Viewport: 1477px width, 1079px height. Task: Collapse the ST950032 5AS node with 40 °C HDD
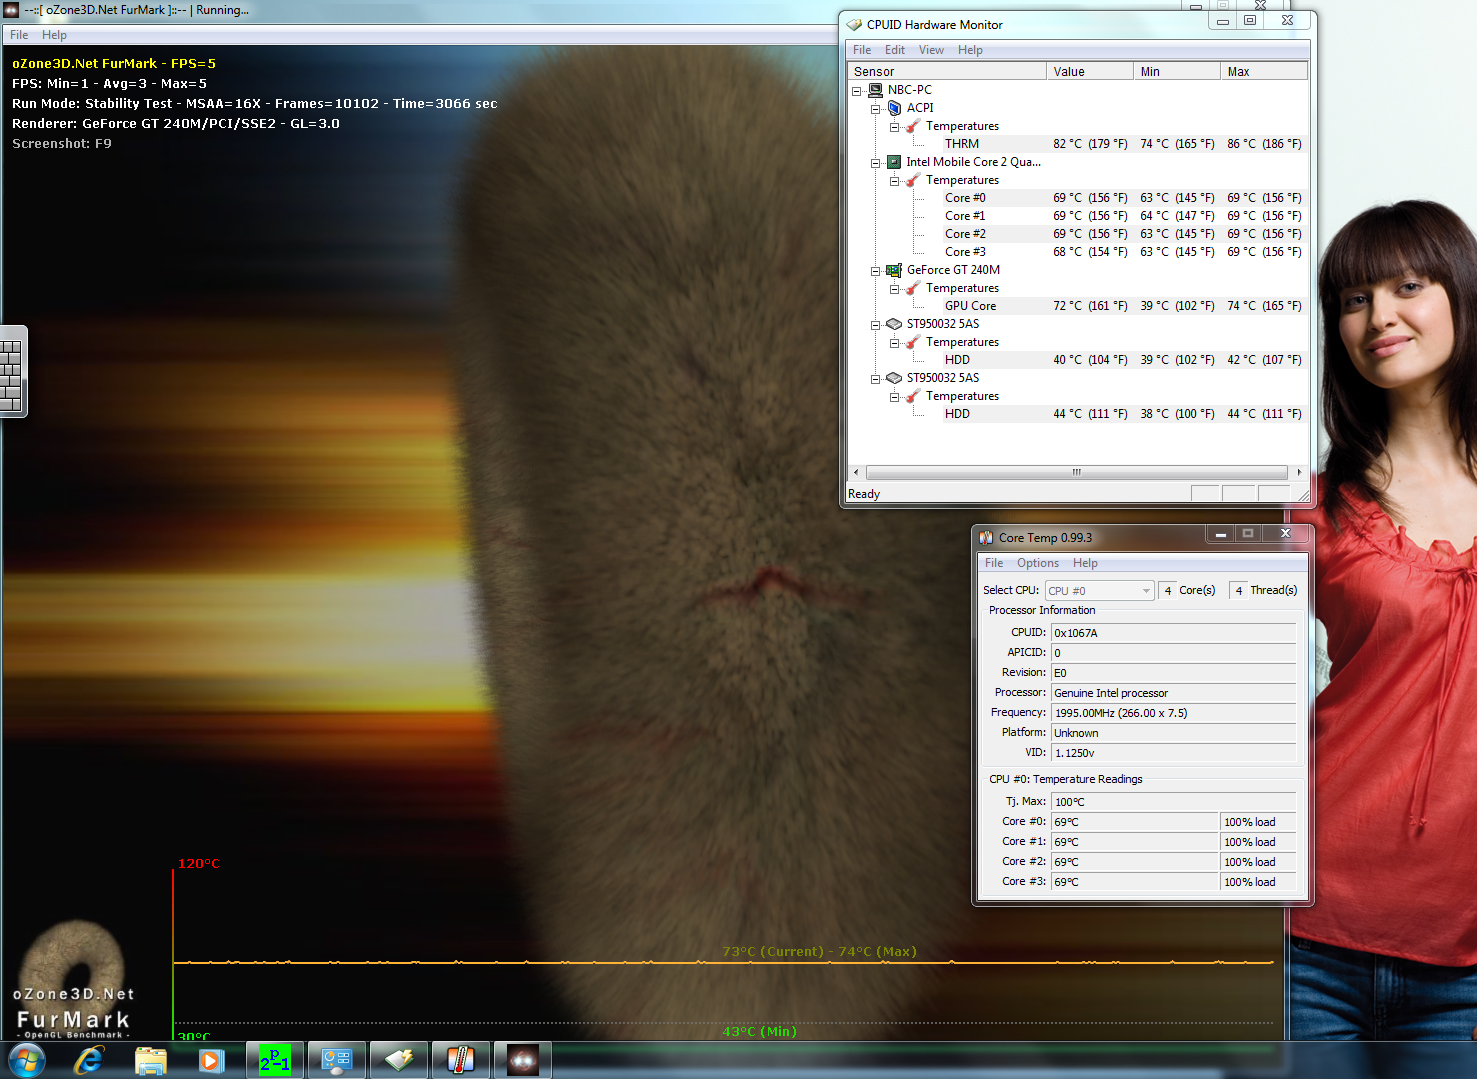876,325
